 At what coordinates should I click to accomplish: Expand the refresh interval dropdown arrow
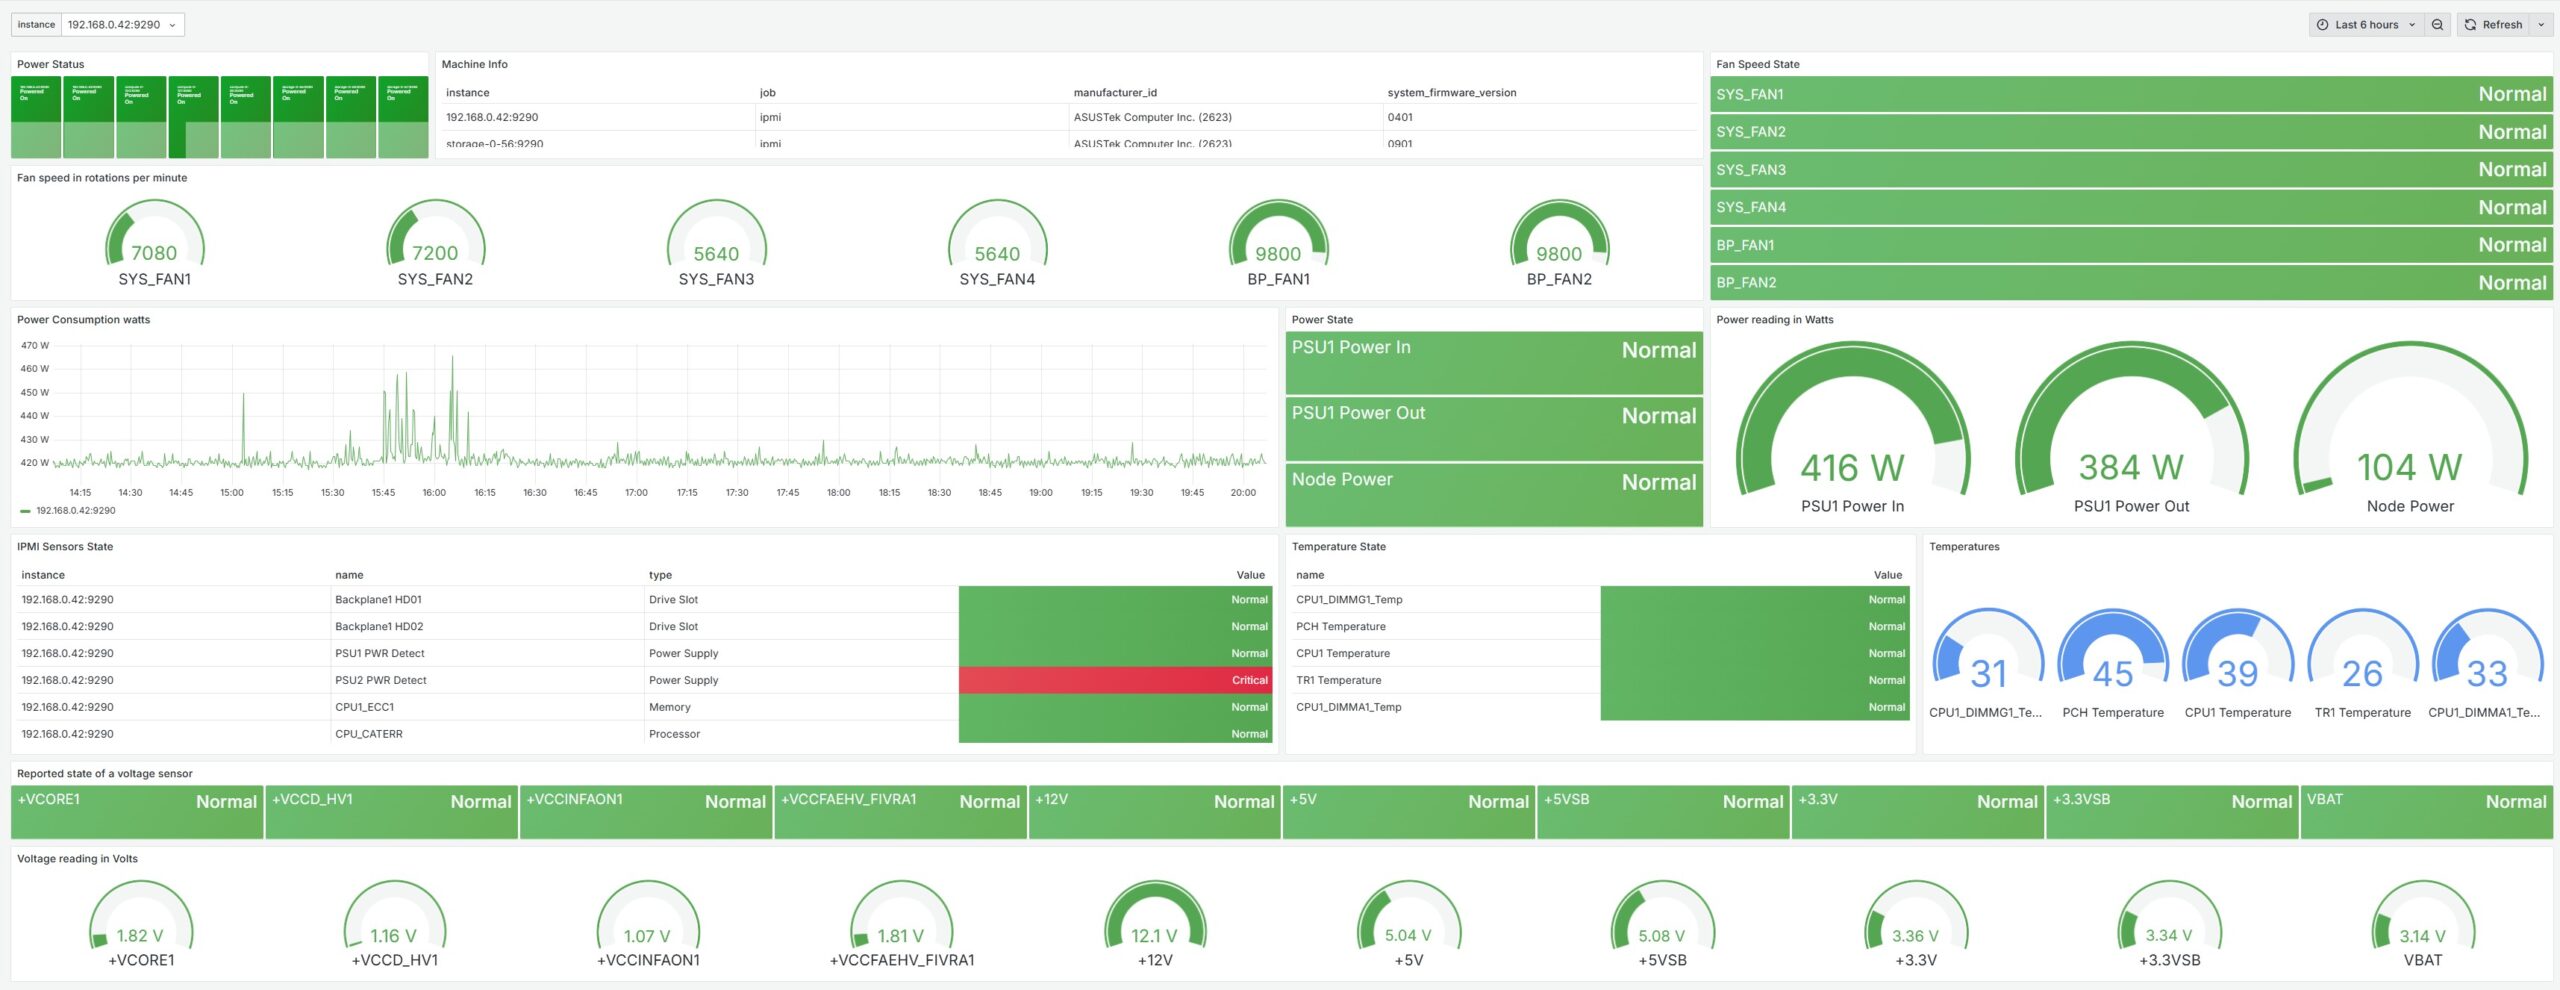click(x=2541, y=25)
